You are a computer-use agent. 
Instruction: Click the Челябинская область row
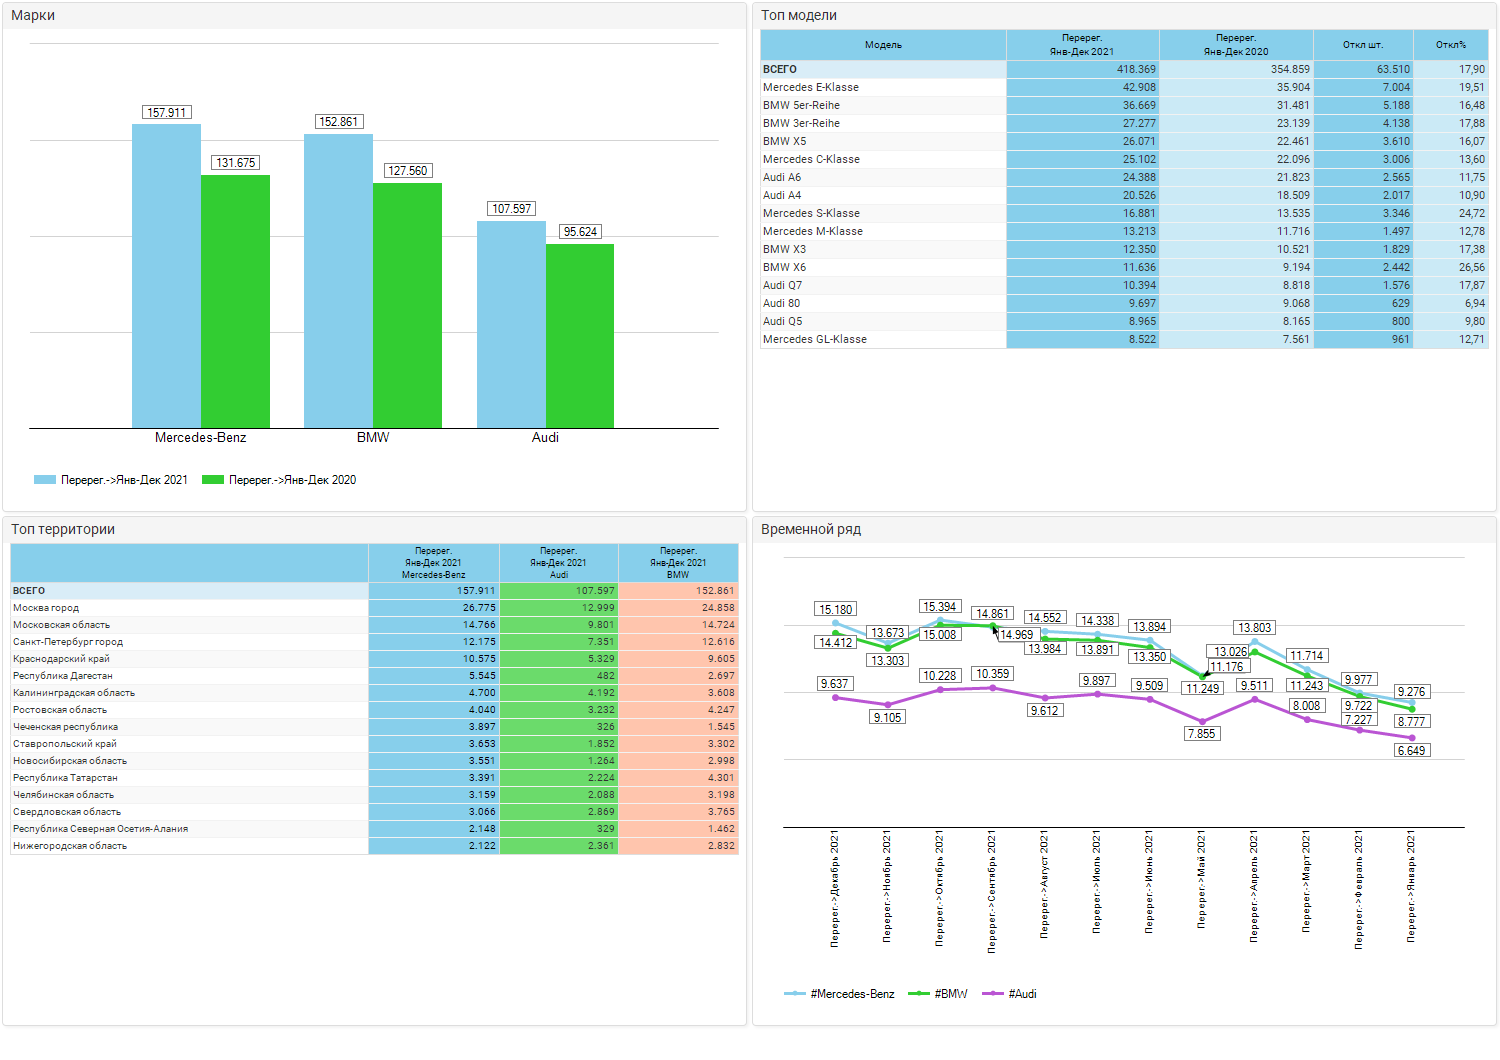pyautogui.click(x=374, y=795)
